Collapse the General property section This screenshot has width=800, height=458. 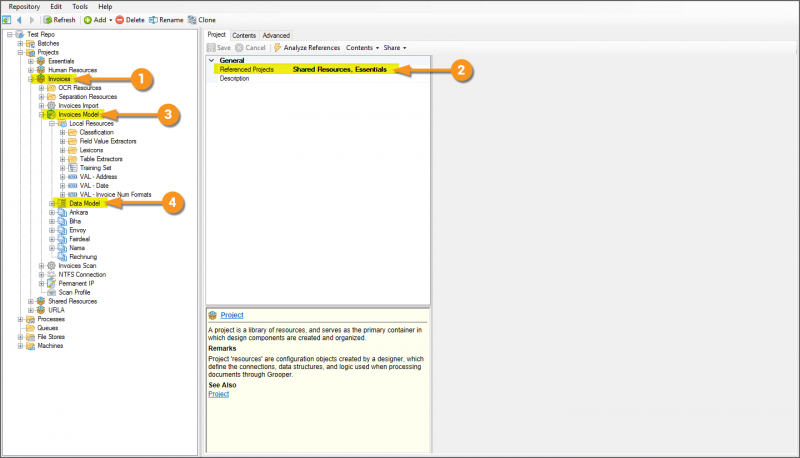pyautogui.click(x=211, y=60)
